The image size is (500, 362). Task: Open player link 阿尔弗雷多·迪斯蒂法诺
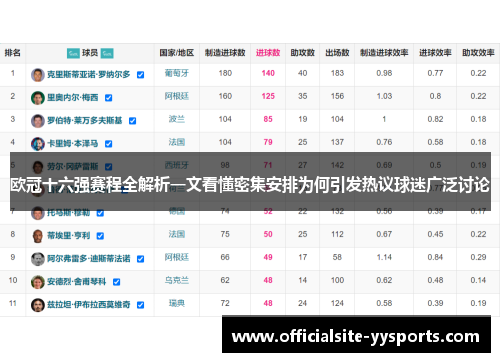(x=89, y=259)
